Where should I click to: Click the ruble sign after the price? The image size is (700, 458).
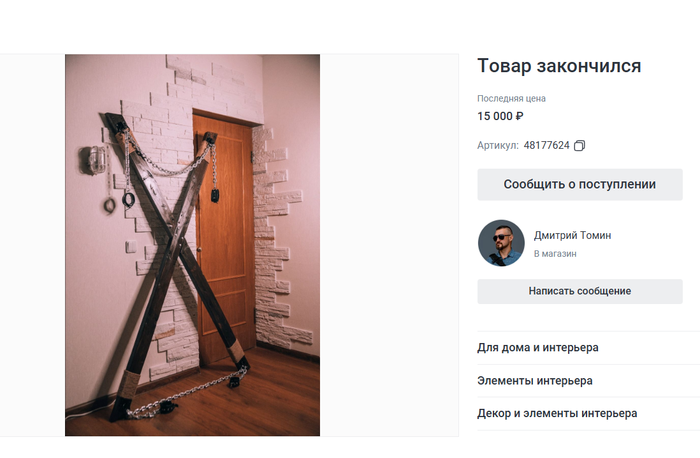pyautogui.click(x=519, y=116)
